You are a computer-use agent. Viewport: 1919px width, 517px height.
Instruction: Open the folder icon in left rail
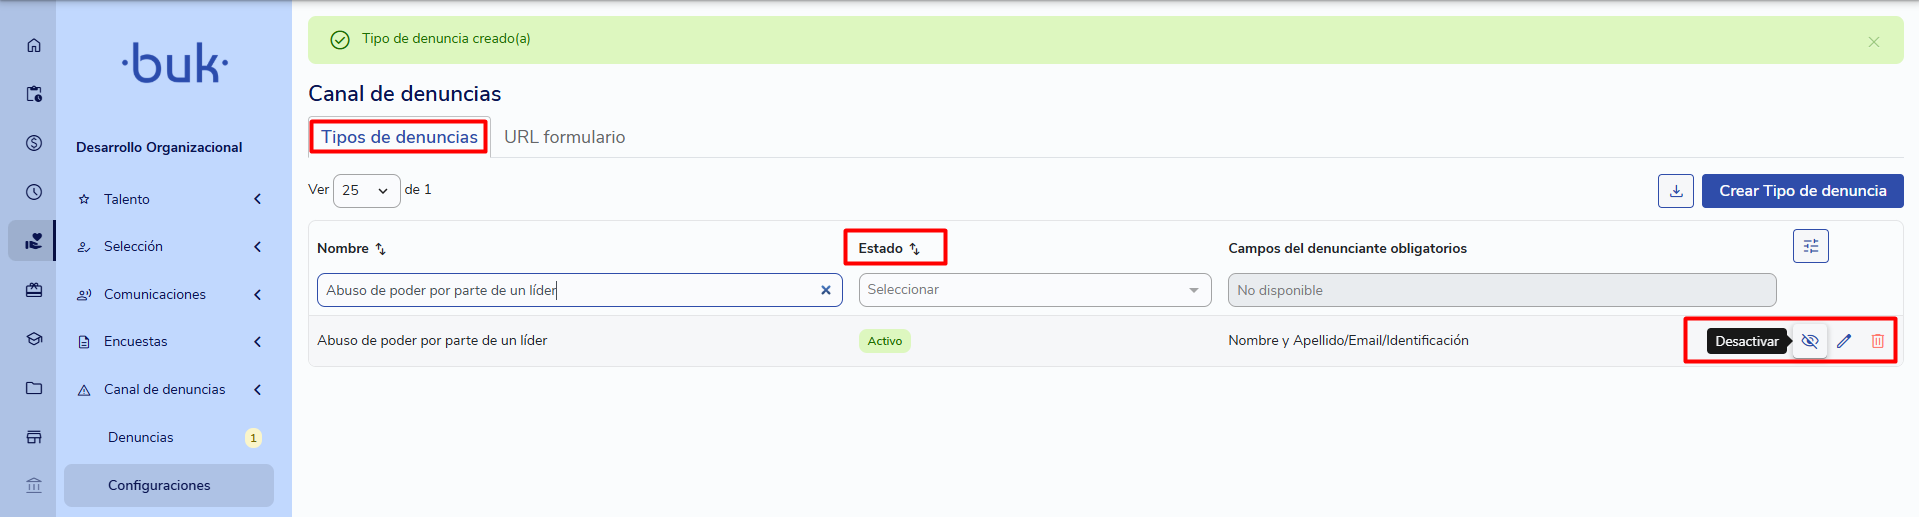(x=34, y=388)
